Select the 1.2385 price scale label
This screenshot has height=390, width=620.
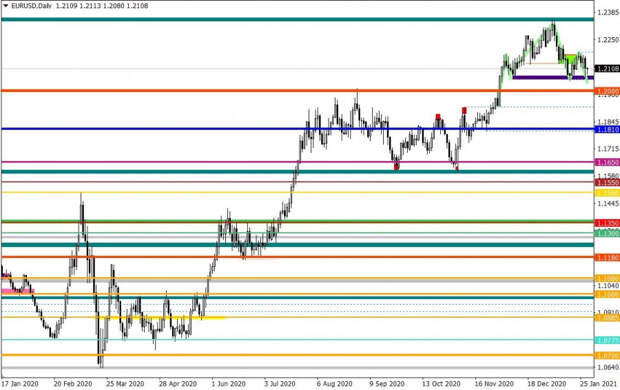click(x=608, y=13)
